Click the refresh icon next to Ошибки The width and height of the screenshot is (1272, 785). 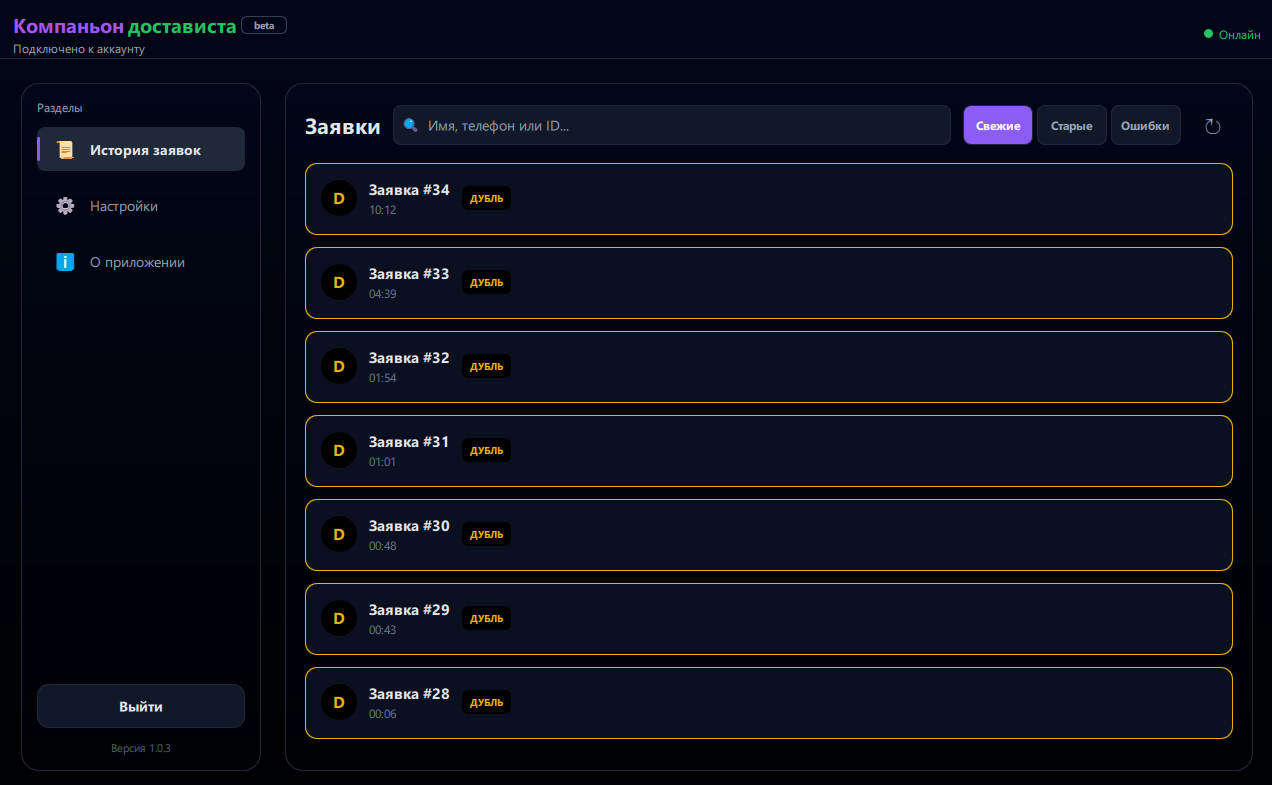(1212, 126)
